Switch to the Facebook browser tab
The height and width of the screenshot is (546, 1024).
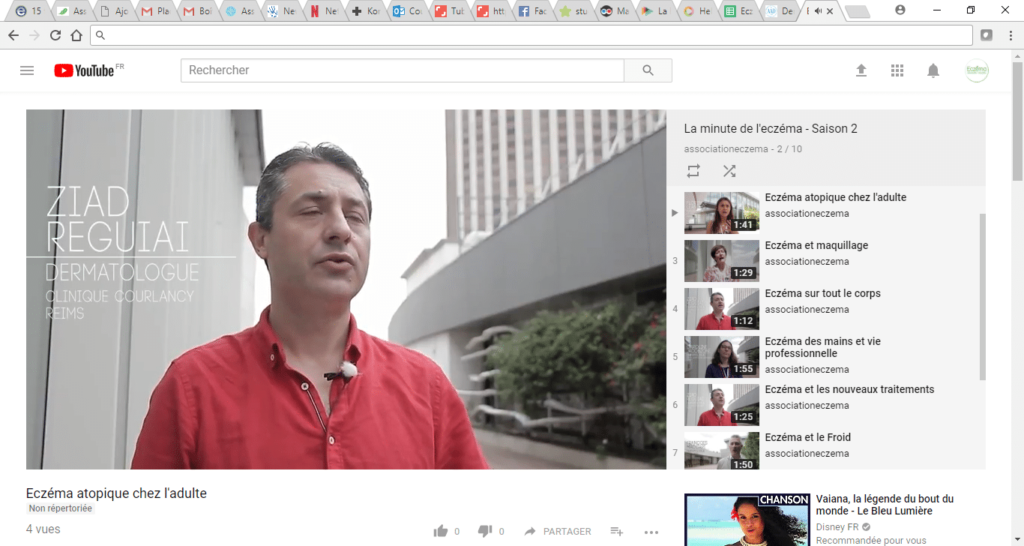point(536,11)
